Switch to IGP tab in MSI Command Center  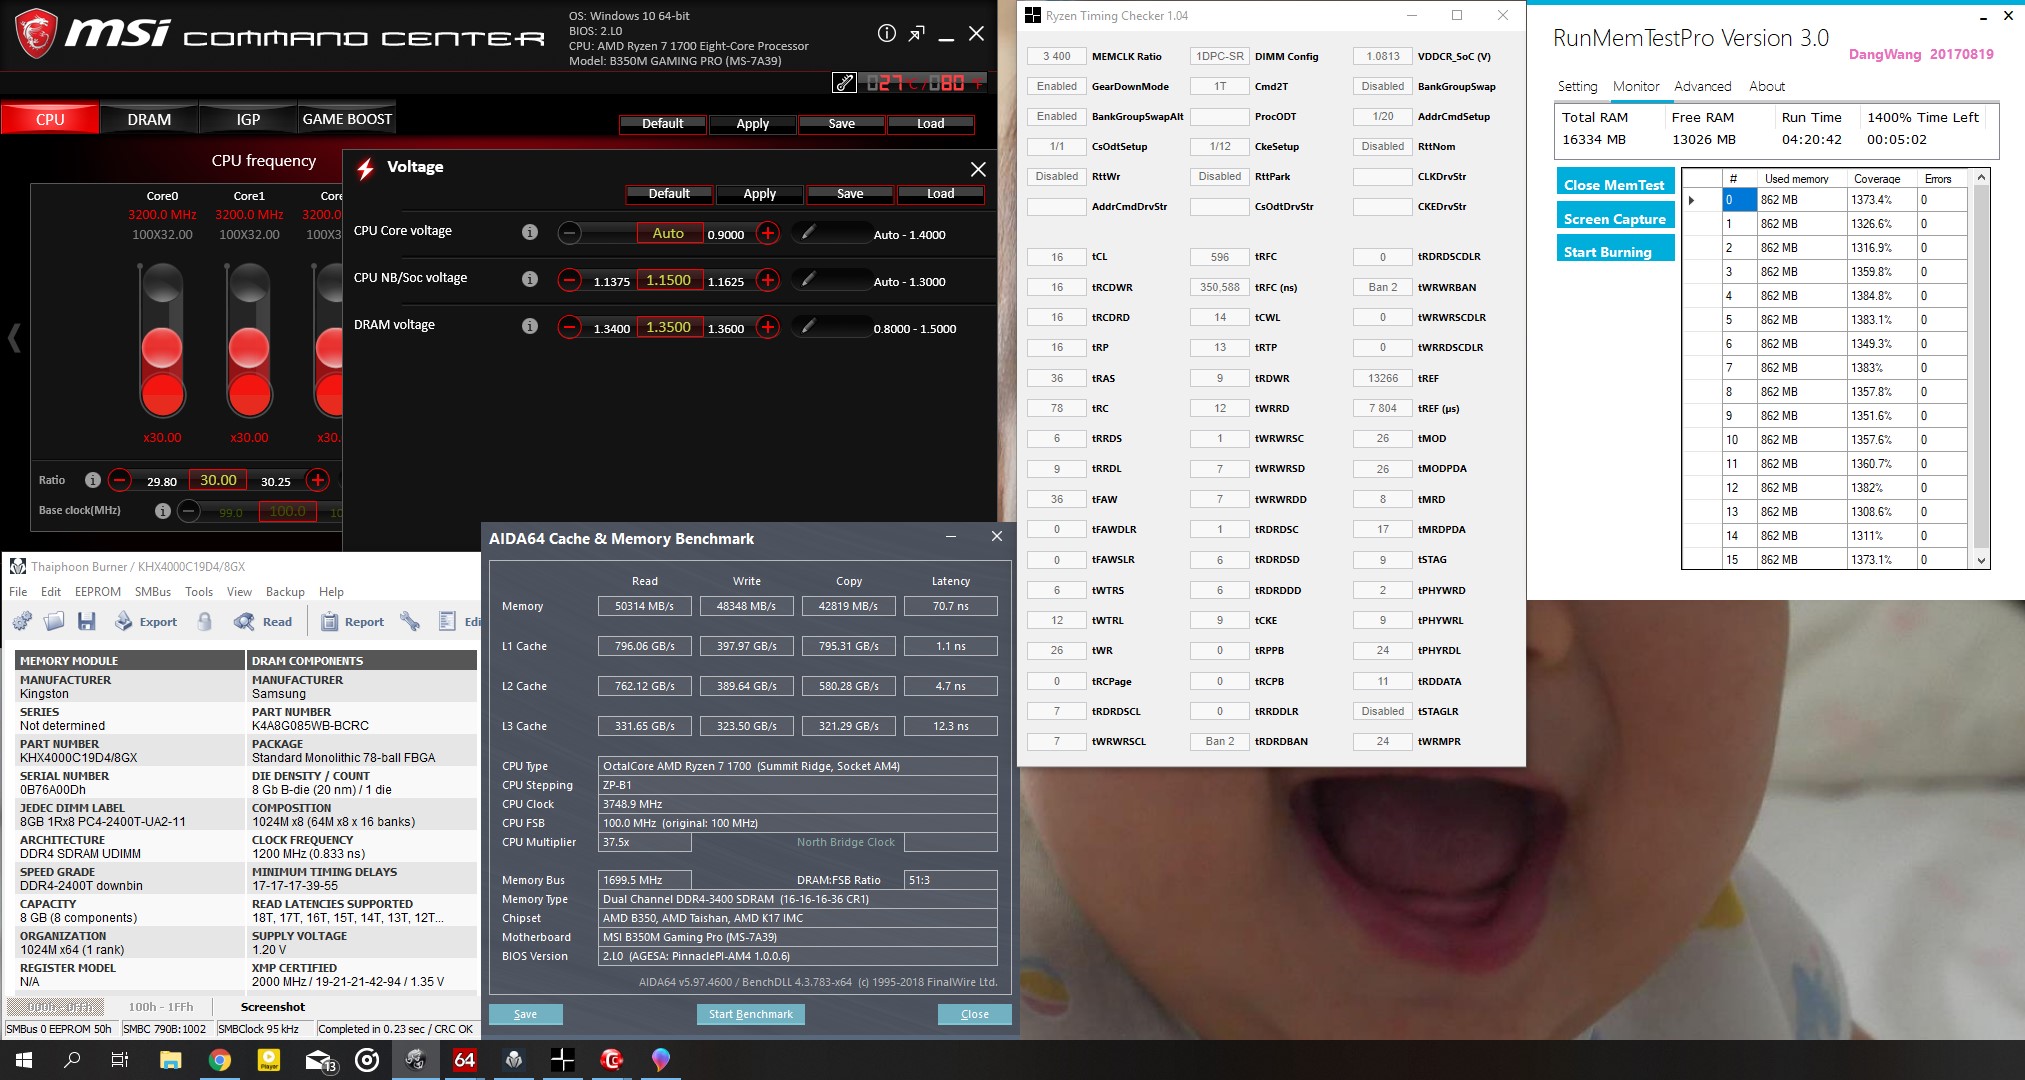pyautogui.click(x=248, y=119)
